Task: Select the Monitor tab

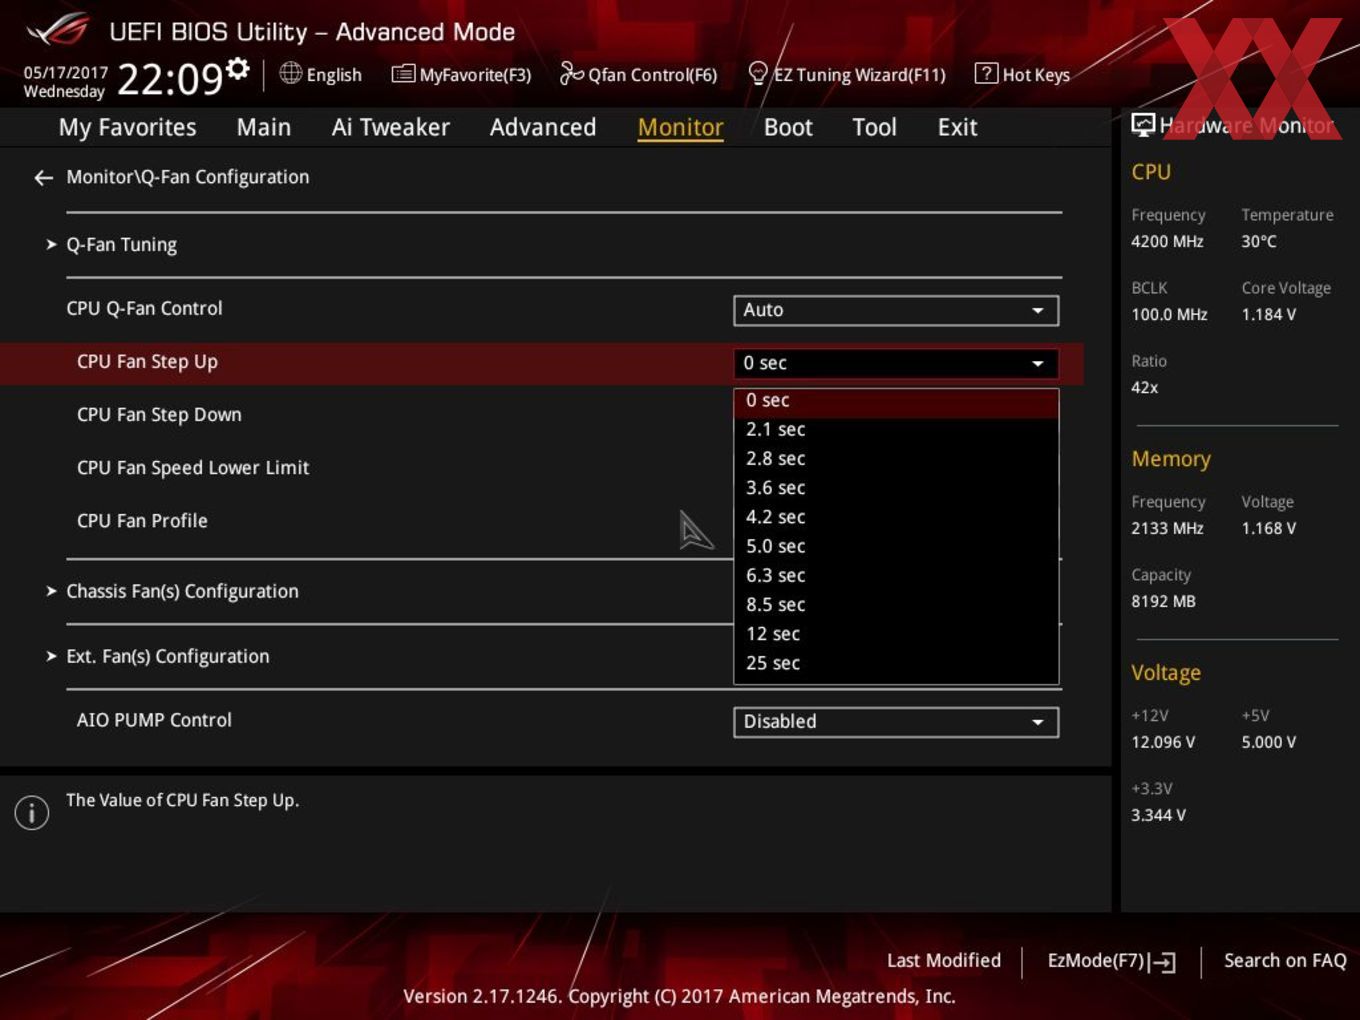Action: point(680,127)
